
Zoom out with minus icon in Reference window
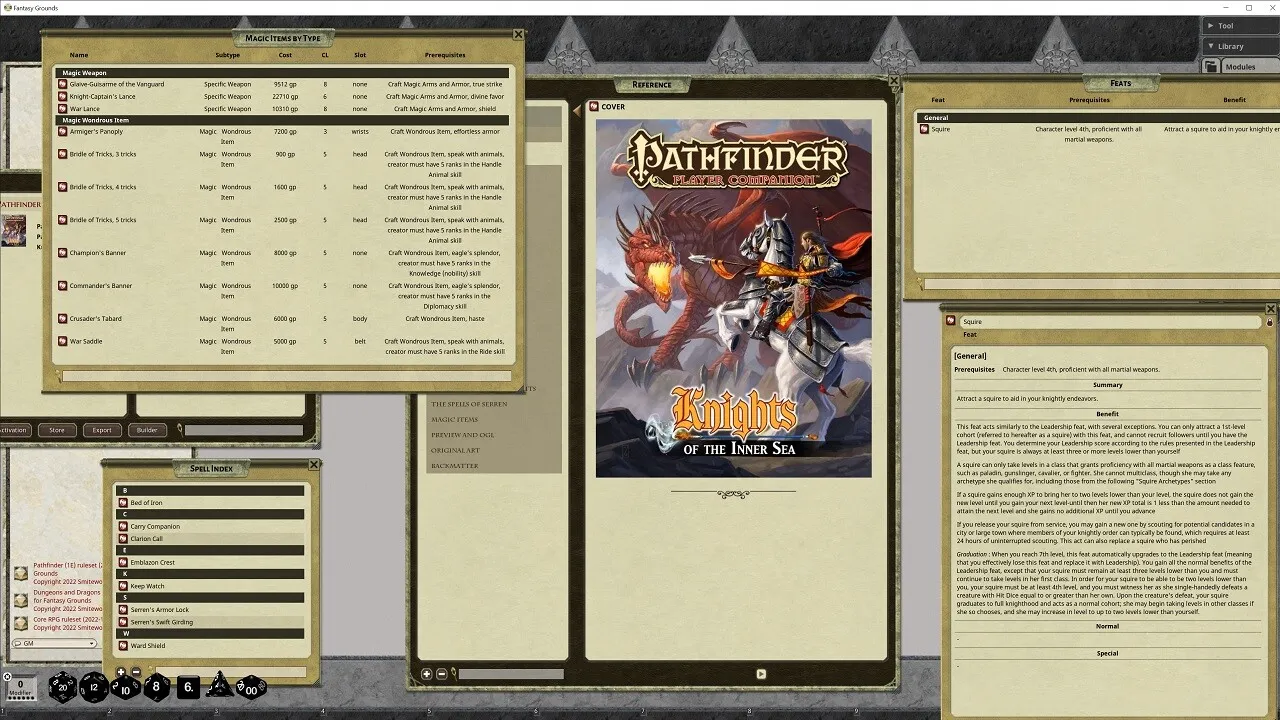point(442,674)
